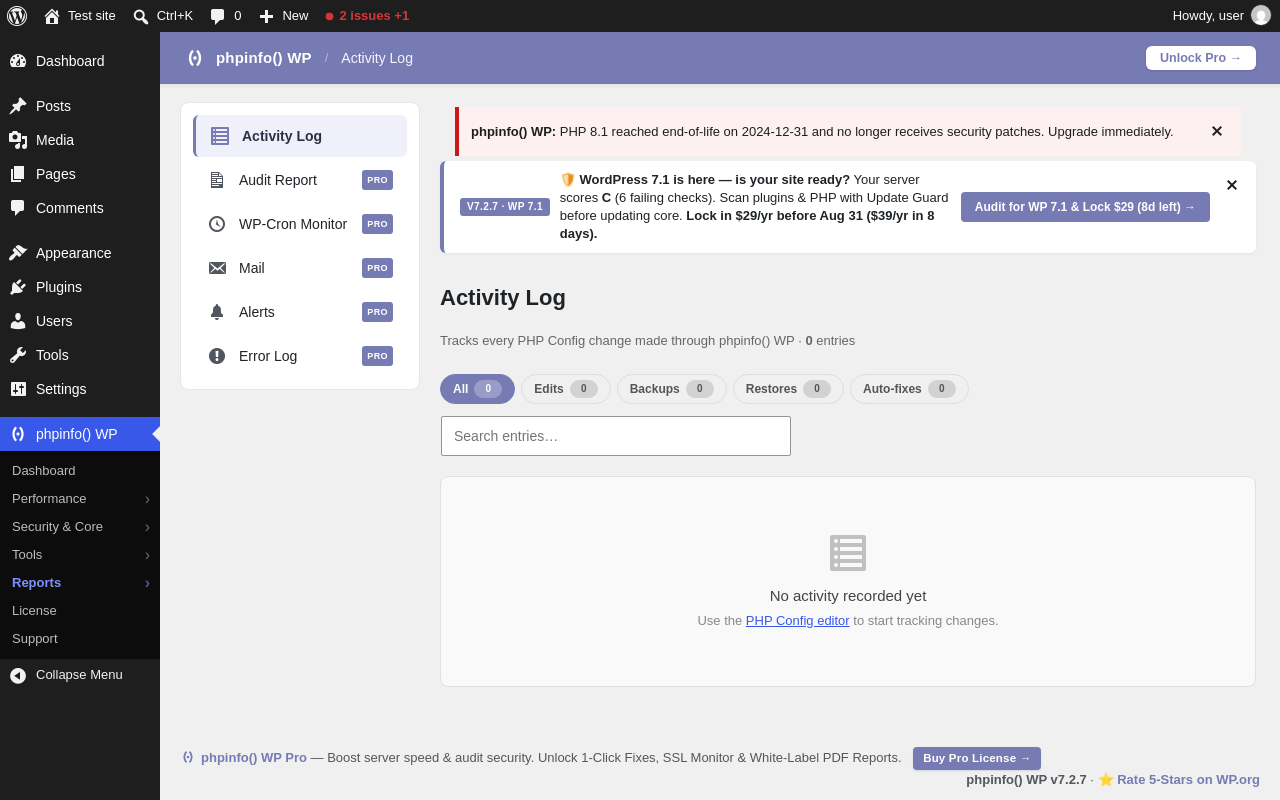
Task: Open Plugins plug icon
Action: point(18,287)
